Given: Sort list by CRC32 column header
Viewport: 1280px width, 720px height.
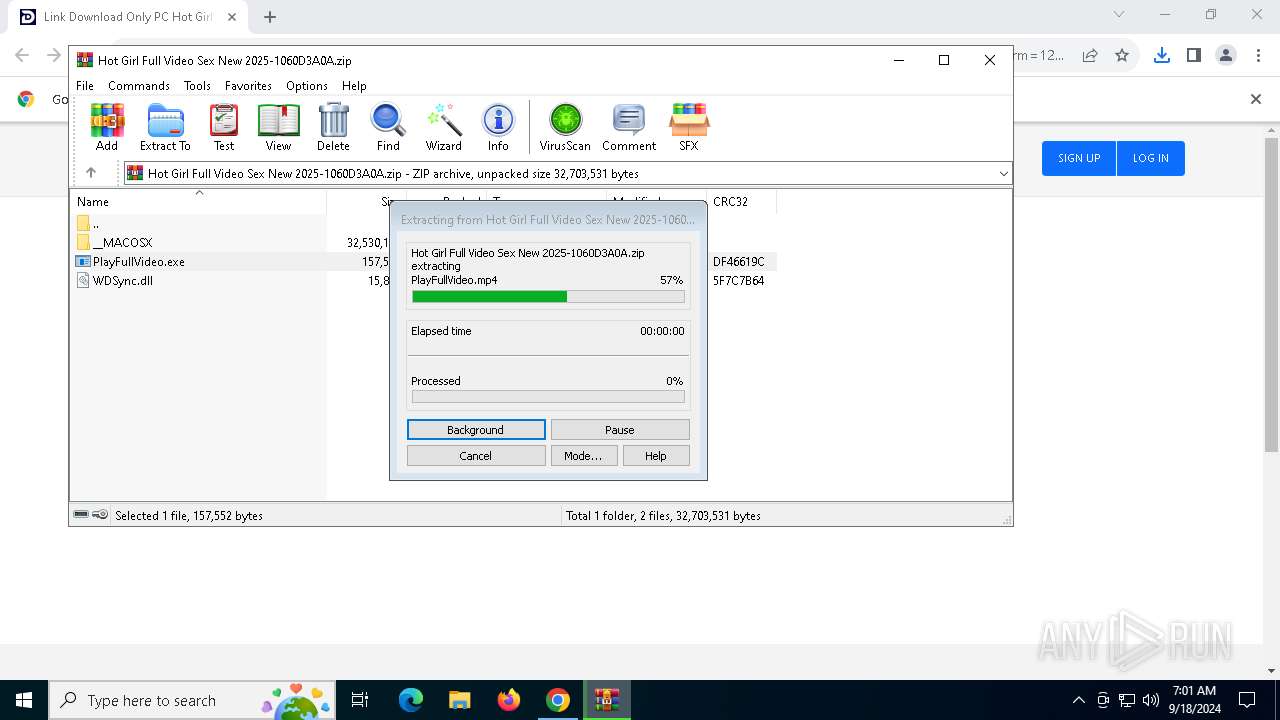Looking at the screenshot, I should pyautogui.click(x=741, y=202).
